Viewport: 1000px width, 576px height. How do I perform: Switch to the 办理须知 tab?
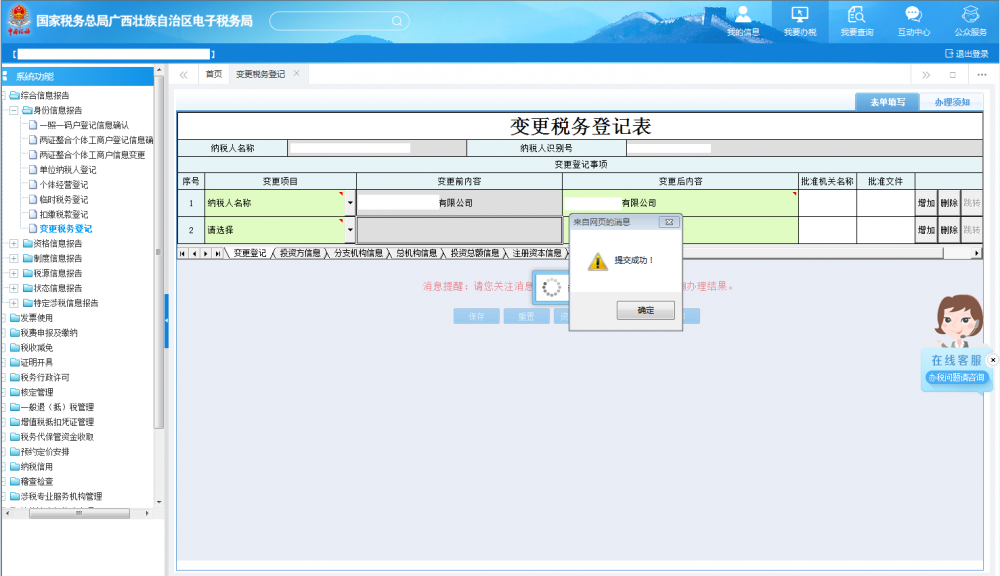(x=951, y=102)
